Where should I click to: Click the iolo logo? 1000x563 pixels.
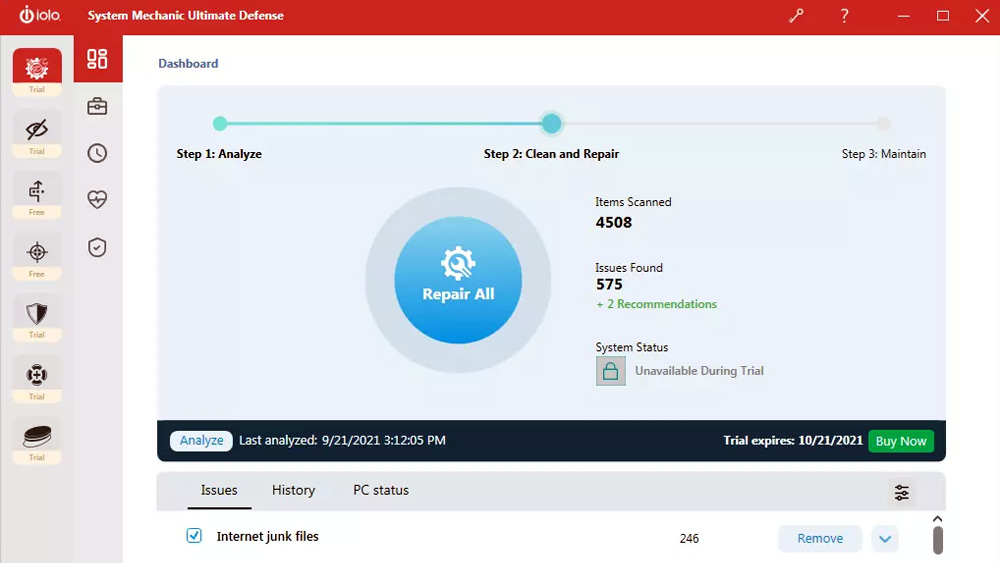pyautogui.click(x=40, y=15)
